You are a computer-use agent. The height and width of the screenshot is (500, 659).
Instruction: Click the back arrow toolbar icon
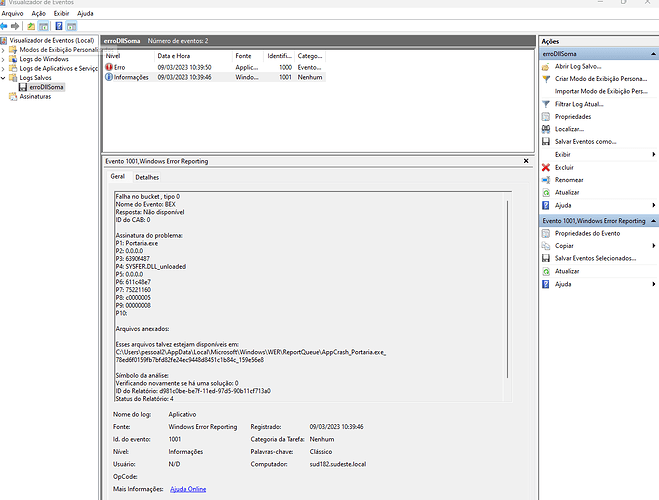[x=4, y=26]
